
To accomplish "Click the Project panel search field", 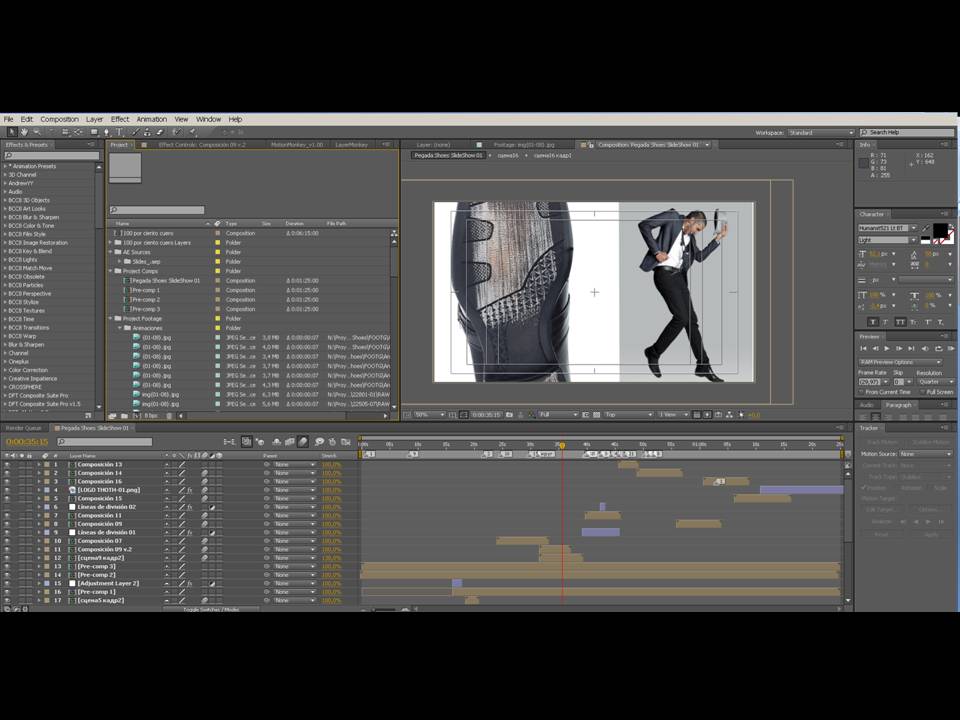I will pos(158,210).
